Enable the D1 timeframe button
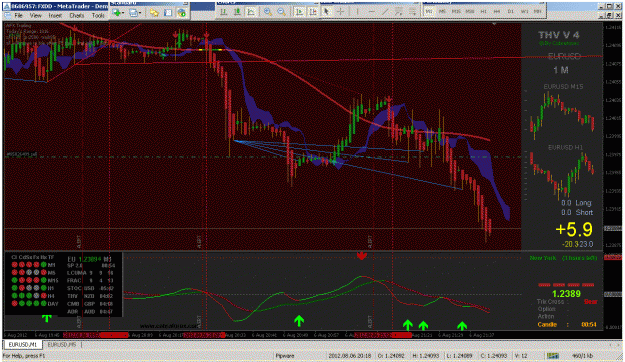 (x=511, y=12)
